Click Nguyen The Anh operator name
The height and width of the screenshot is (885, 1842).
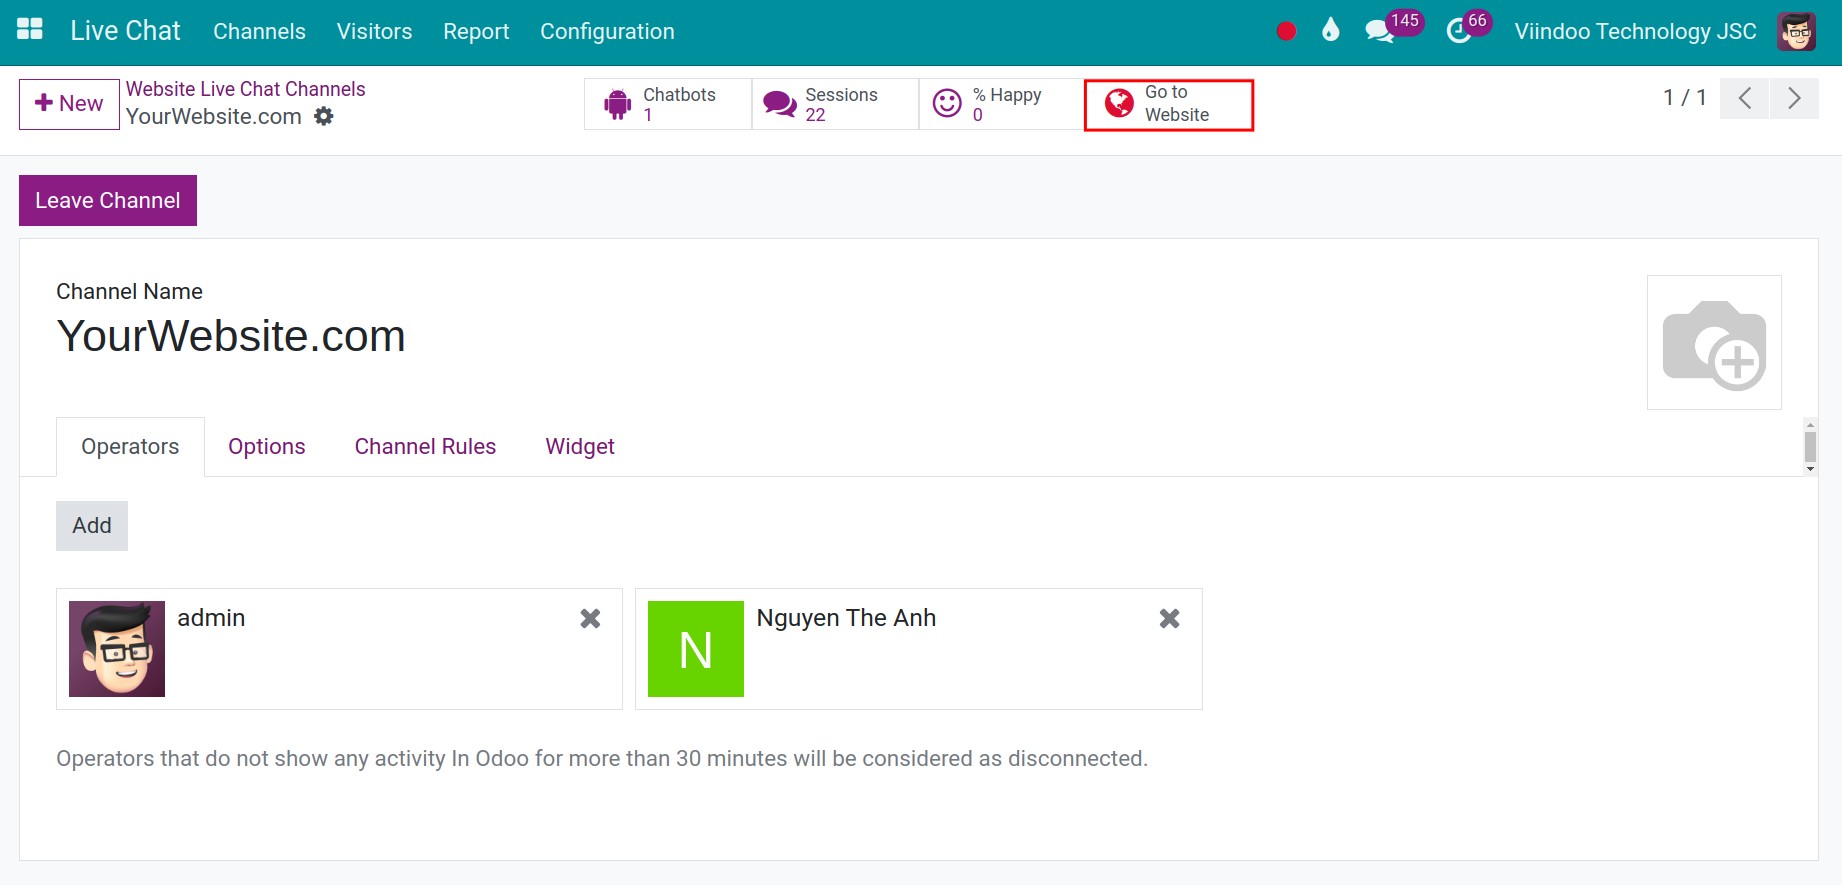[x=846, y=618]
